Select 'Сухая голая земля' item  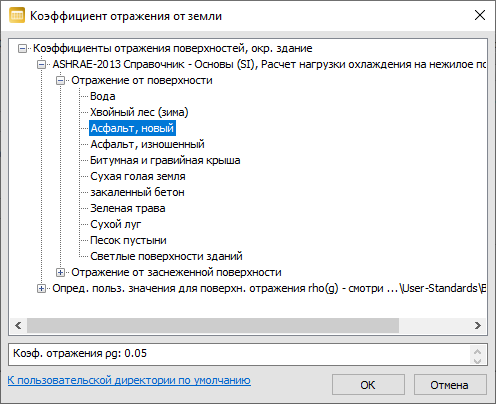pos(138,176)
